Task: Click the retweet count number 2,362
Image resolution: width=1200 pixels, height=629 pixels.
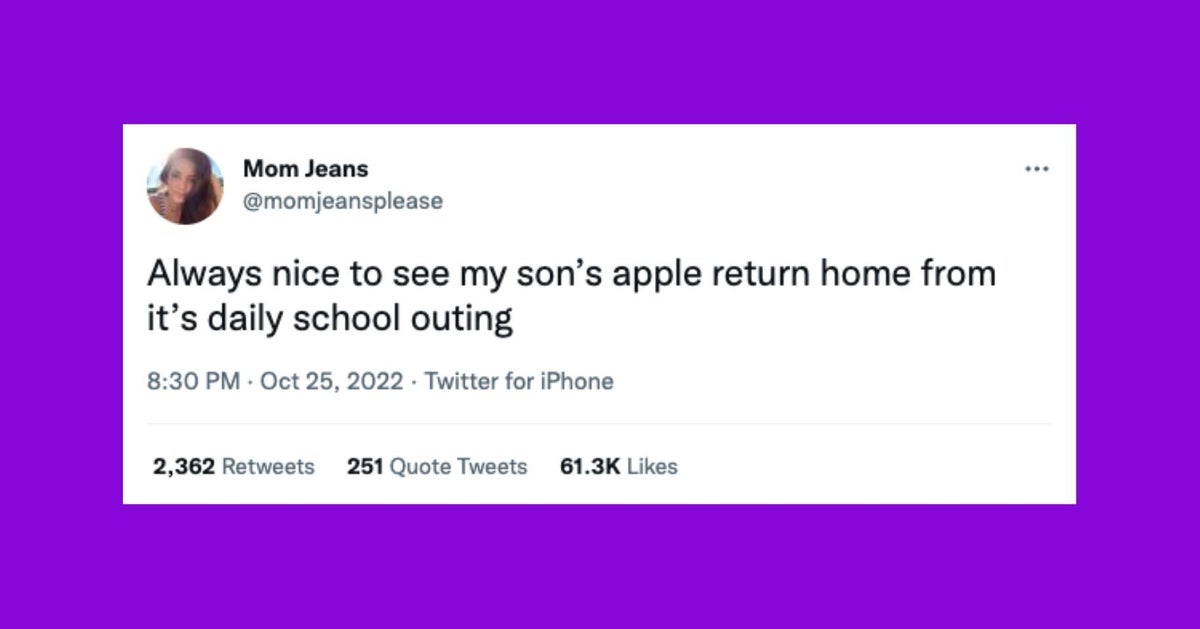Action: [x=181, y=466]
